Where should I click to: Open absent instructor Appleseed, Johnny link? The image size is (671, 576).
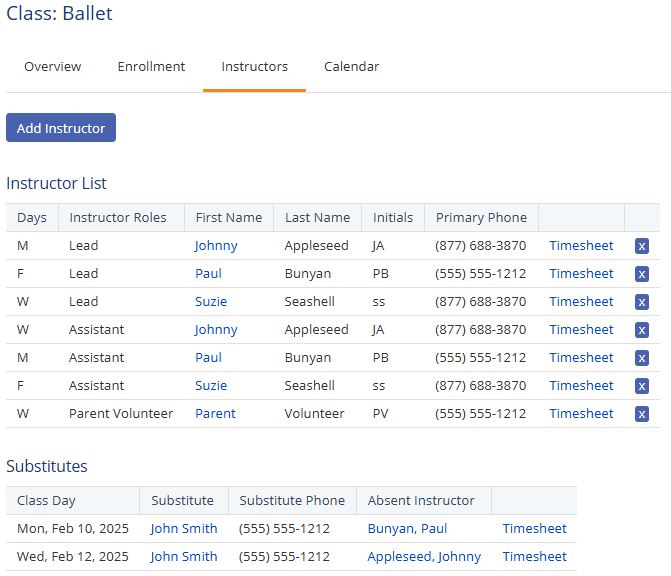tap(424, 556)
